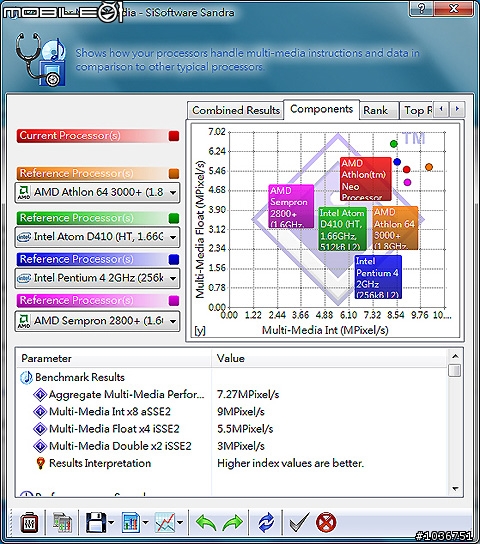The image size is (480, 544).
Task: Click the 5.5MPixel/s value
Action: pyautogui.click(x=245, y=429)
